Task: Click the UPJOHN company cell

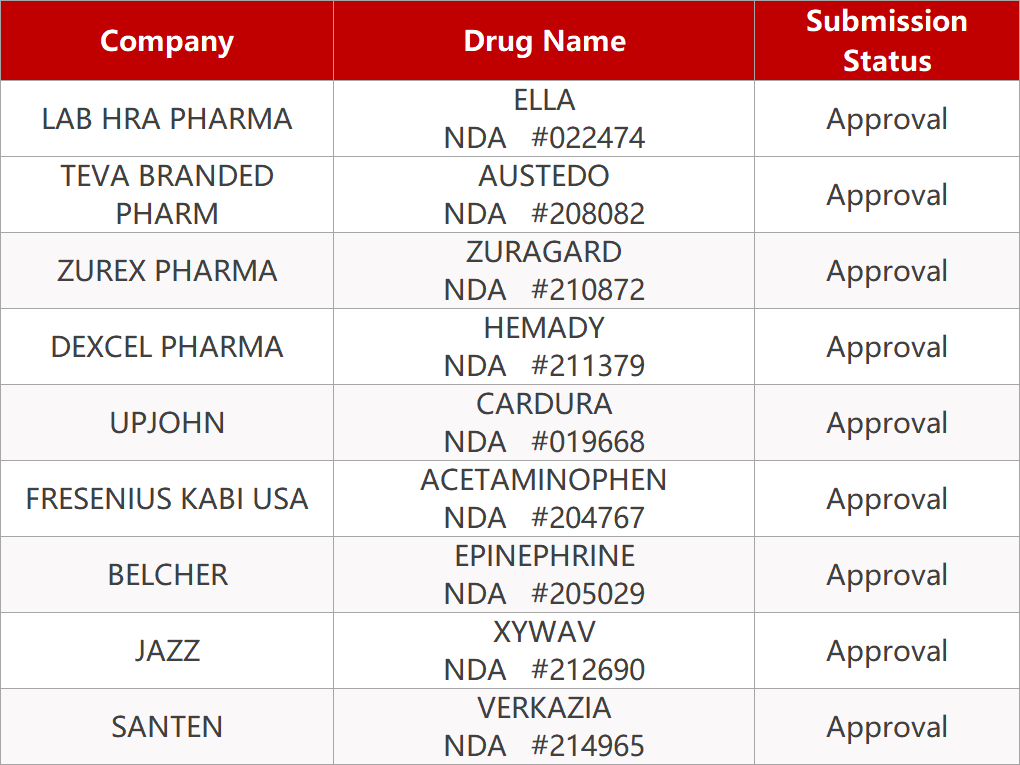Action: pos(167,423)
